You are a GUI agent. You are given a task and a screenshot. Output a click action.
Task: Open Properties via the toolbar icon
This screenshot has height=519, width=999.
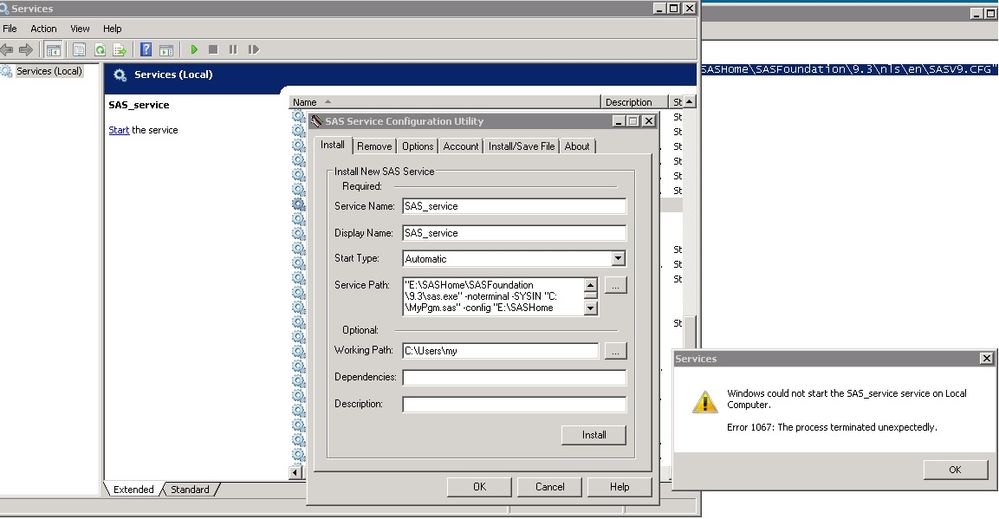click(x=79, y=50)
